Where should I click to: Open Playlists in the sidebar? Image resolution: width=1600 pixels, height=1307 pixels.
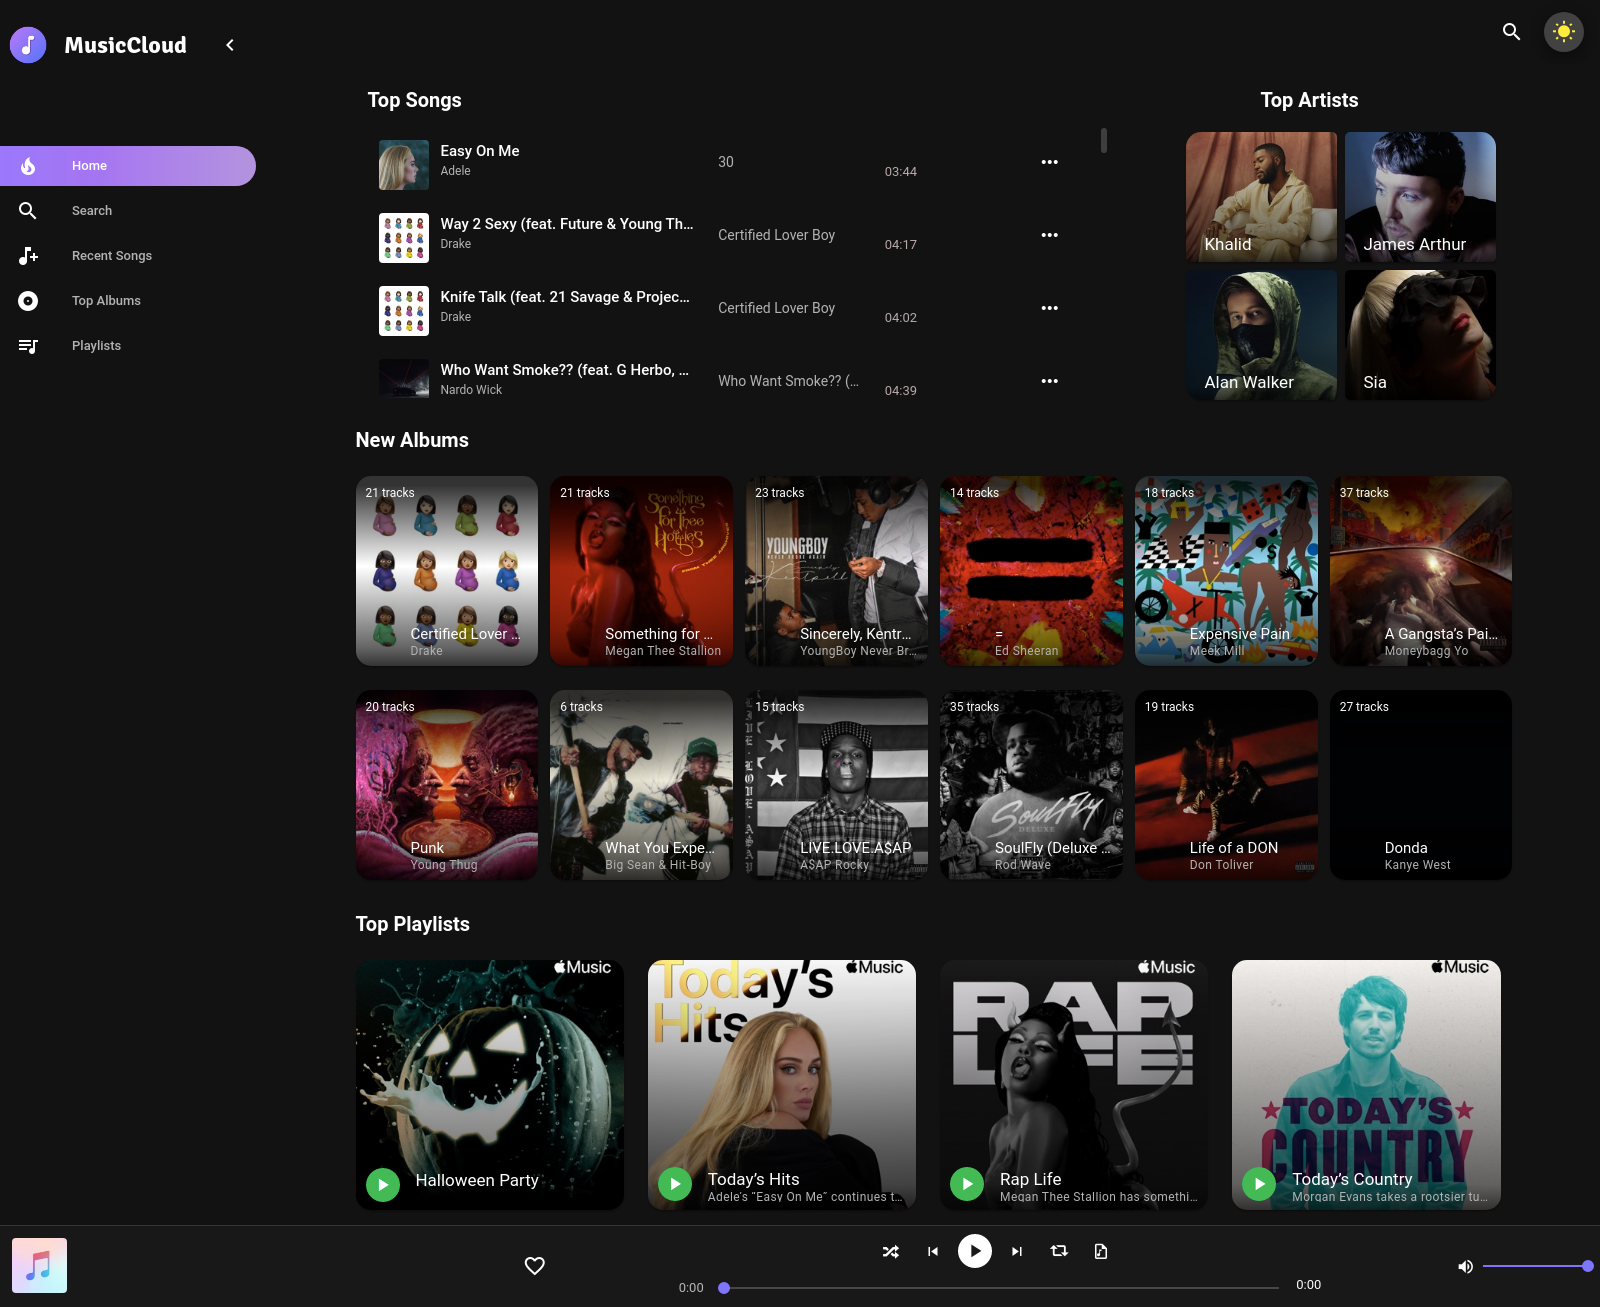point(128,346)
